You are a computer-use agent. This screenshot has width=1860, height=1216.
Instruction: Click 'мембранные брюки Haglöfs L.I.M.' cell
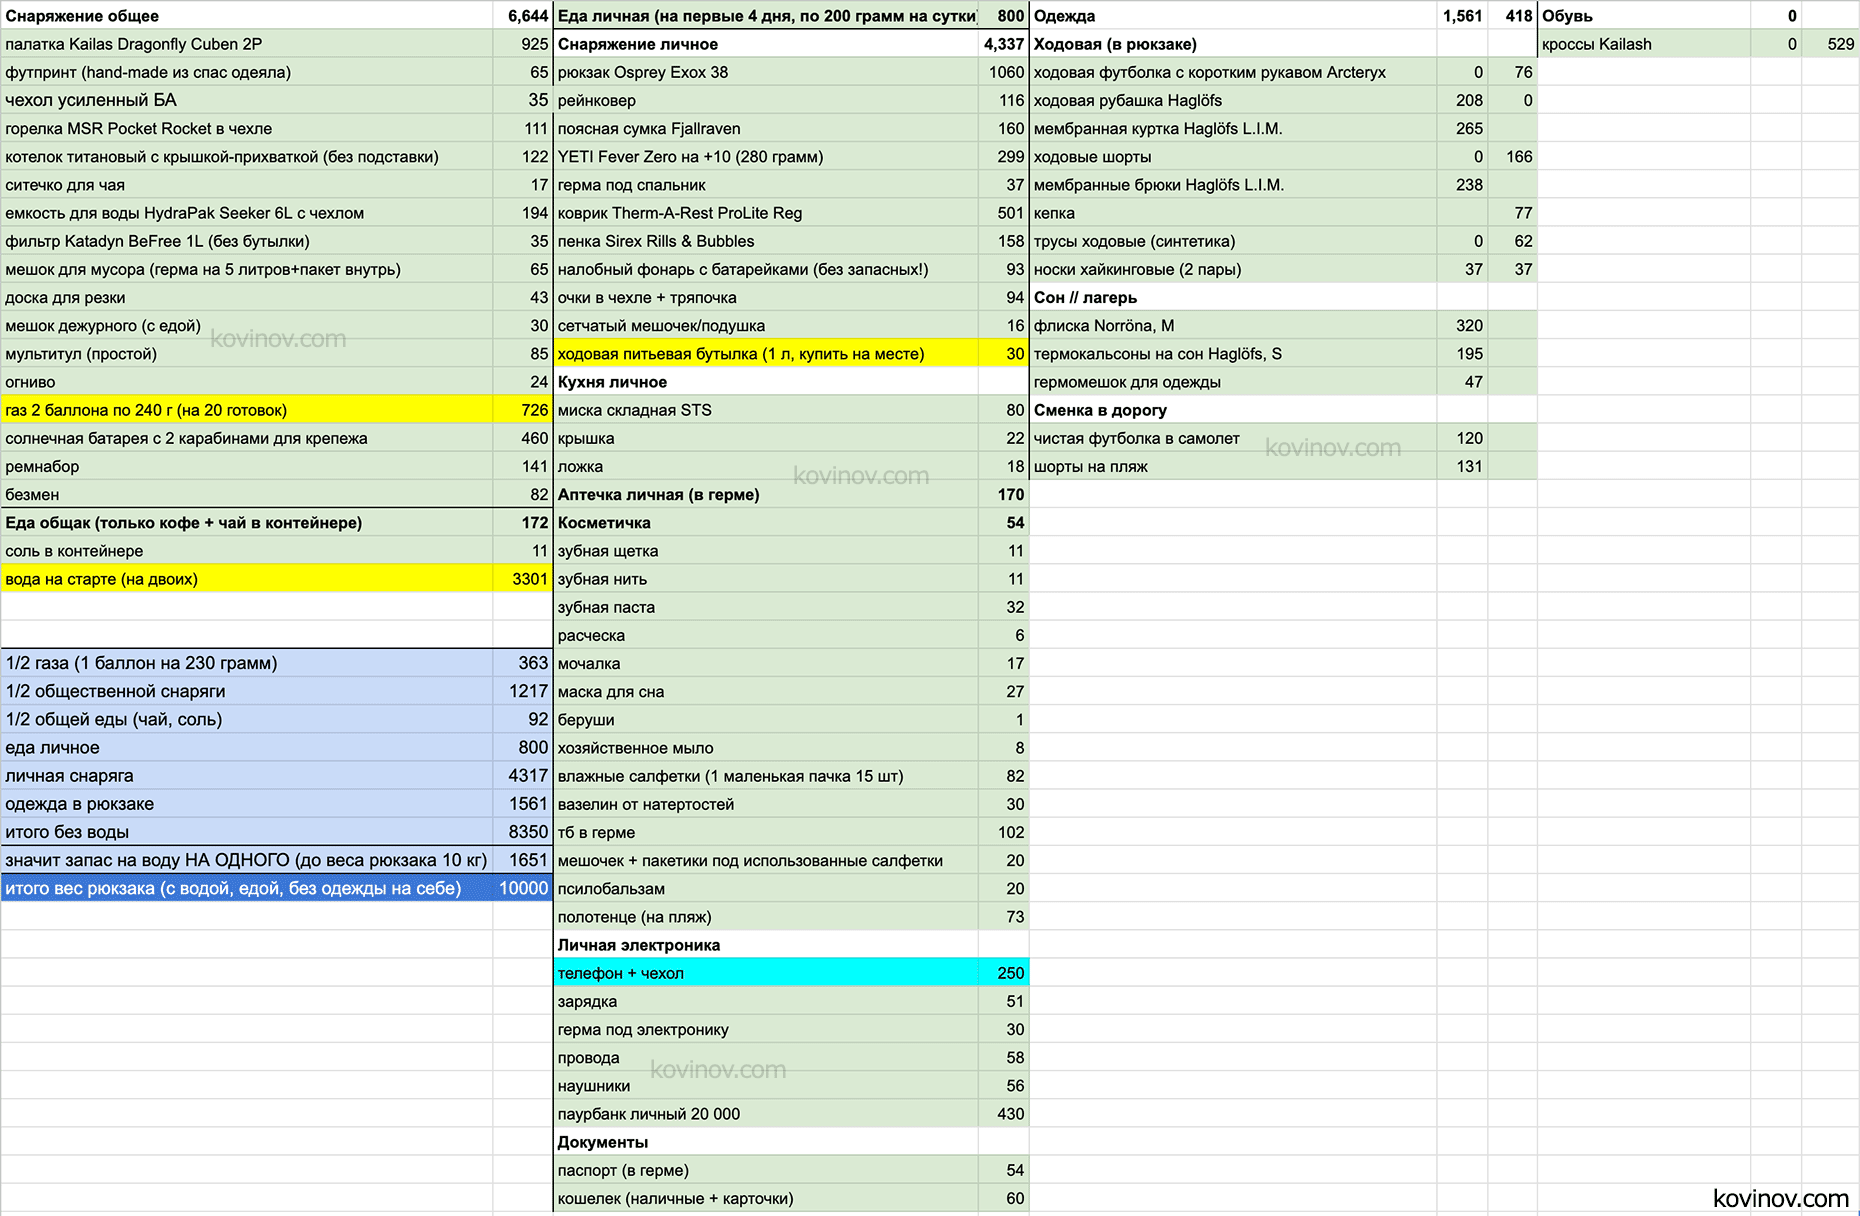click(x=1234, y=184)
